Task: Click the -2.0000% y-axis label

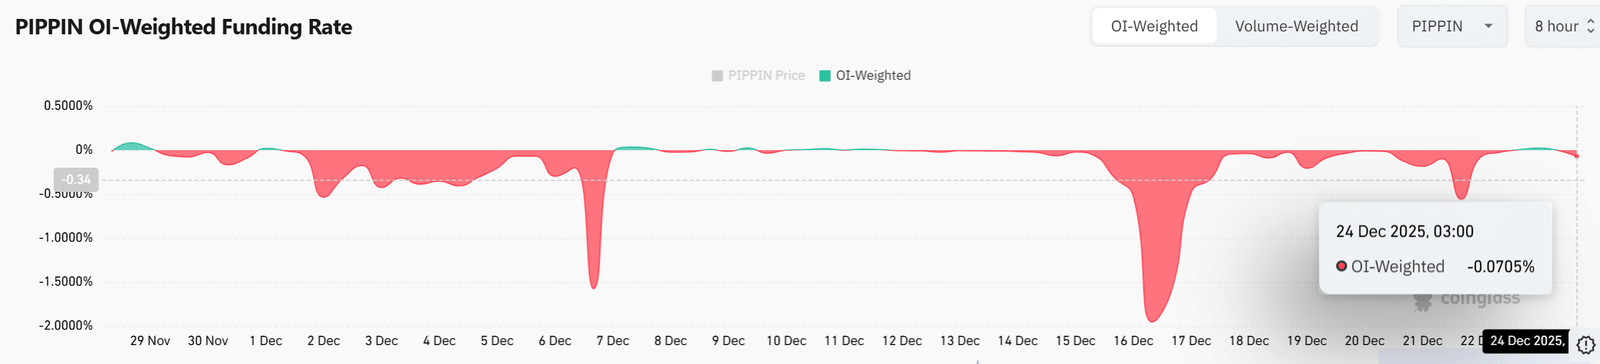Action: [66, 326]
